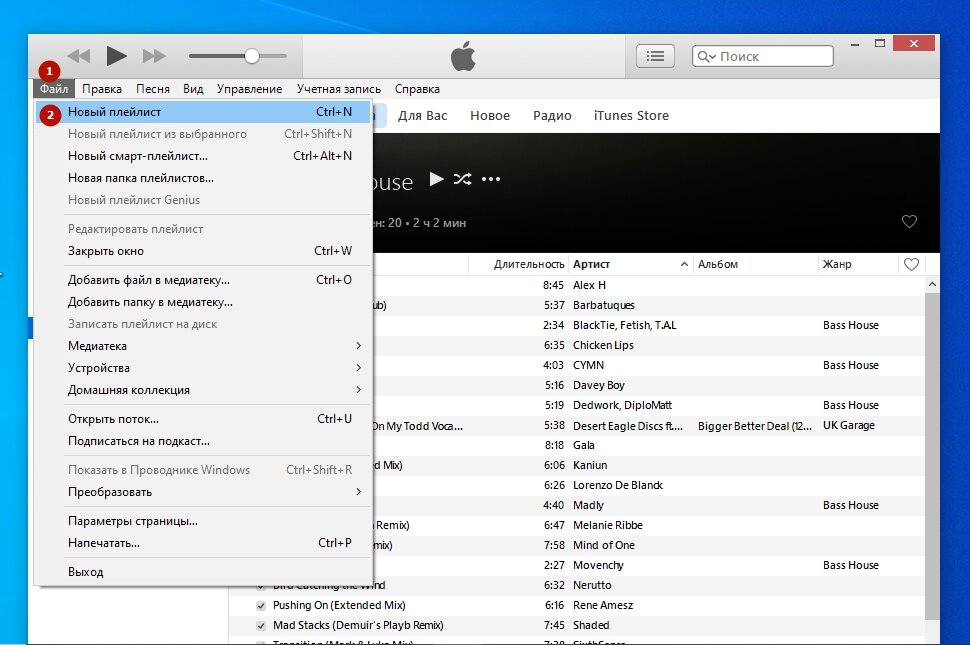Choose Открыть поток... menu entry
The height and width of the screenshot is (645, 970).
(204, 419)
